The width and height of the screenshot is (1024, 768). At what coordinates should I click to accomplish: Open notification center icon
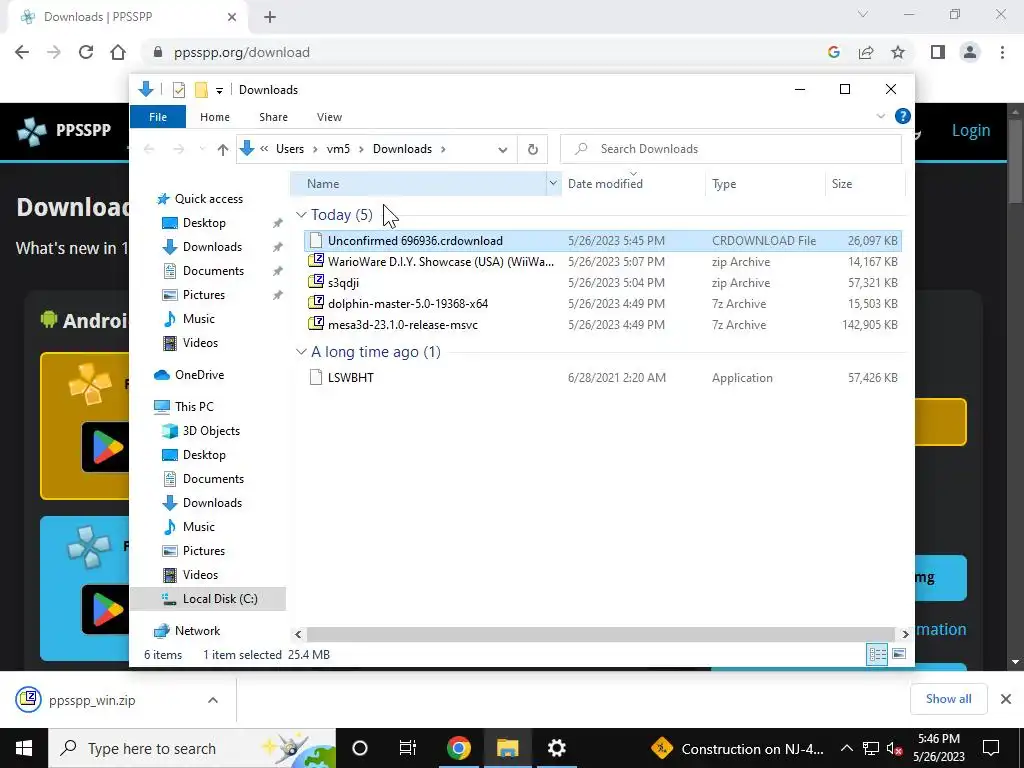point(991,748)
